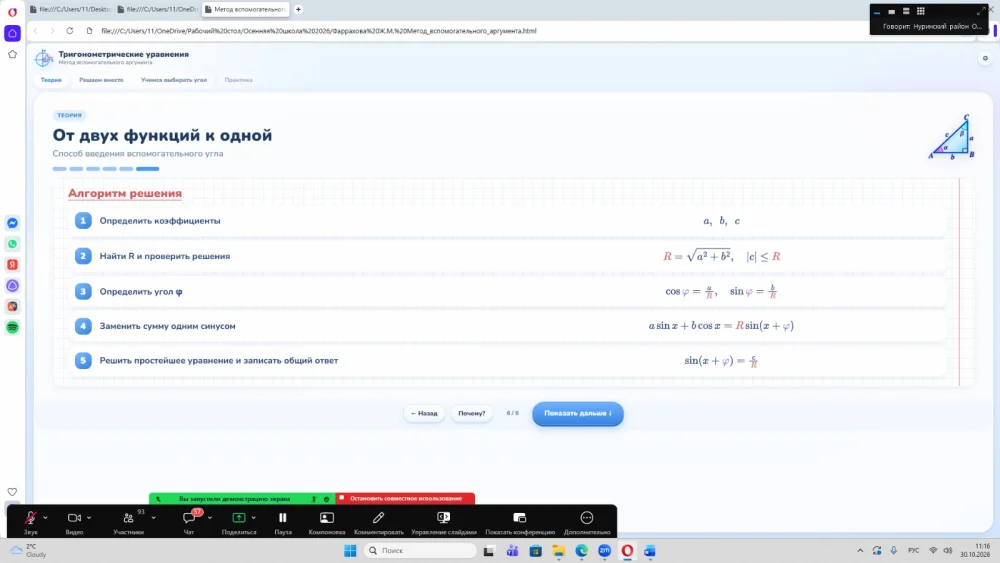Open Zoom from the Windows taskbar
The width and height of the screenshot is (1000, 563).
pyautogui.click(x=605, y=551)
